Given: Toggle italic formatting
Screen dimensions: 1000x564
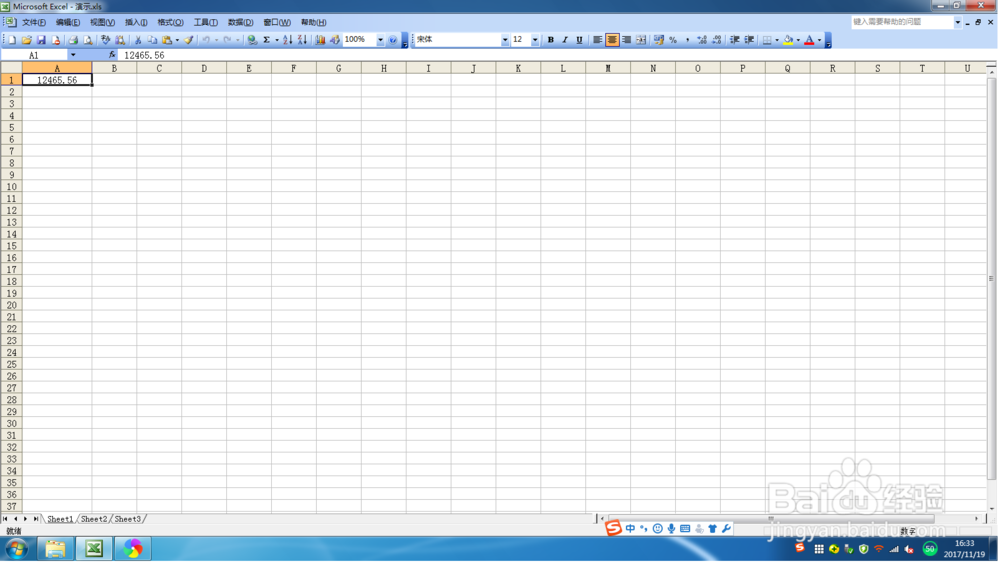Looking at the screenshot, I should pyautogui.click(x=565, y=40).
